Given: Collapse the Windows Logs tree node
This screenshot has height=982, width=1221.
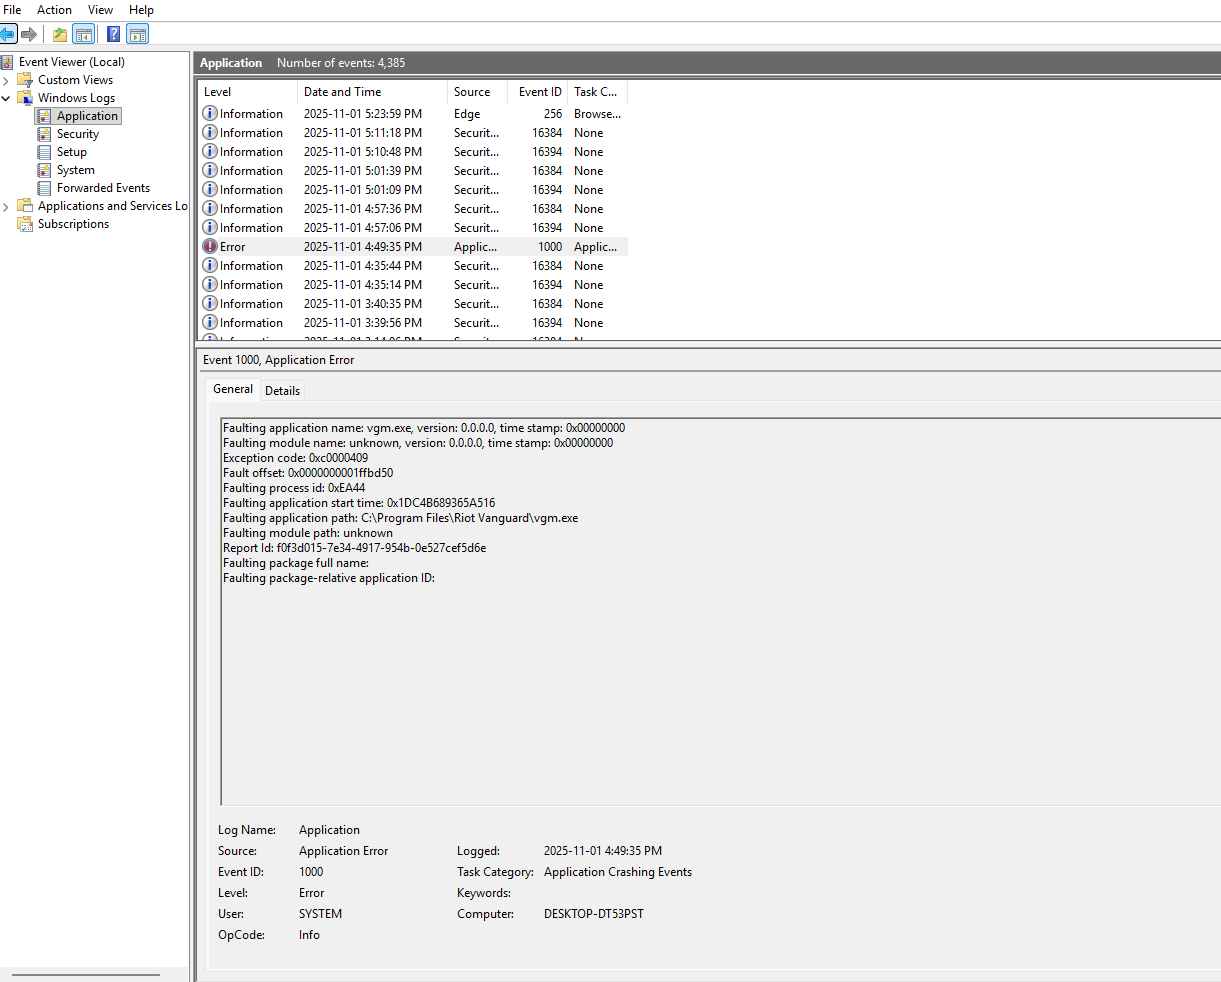Looking at the screenshot, I should pos(6,98).
